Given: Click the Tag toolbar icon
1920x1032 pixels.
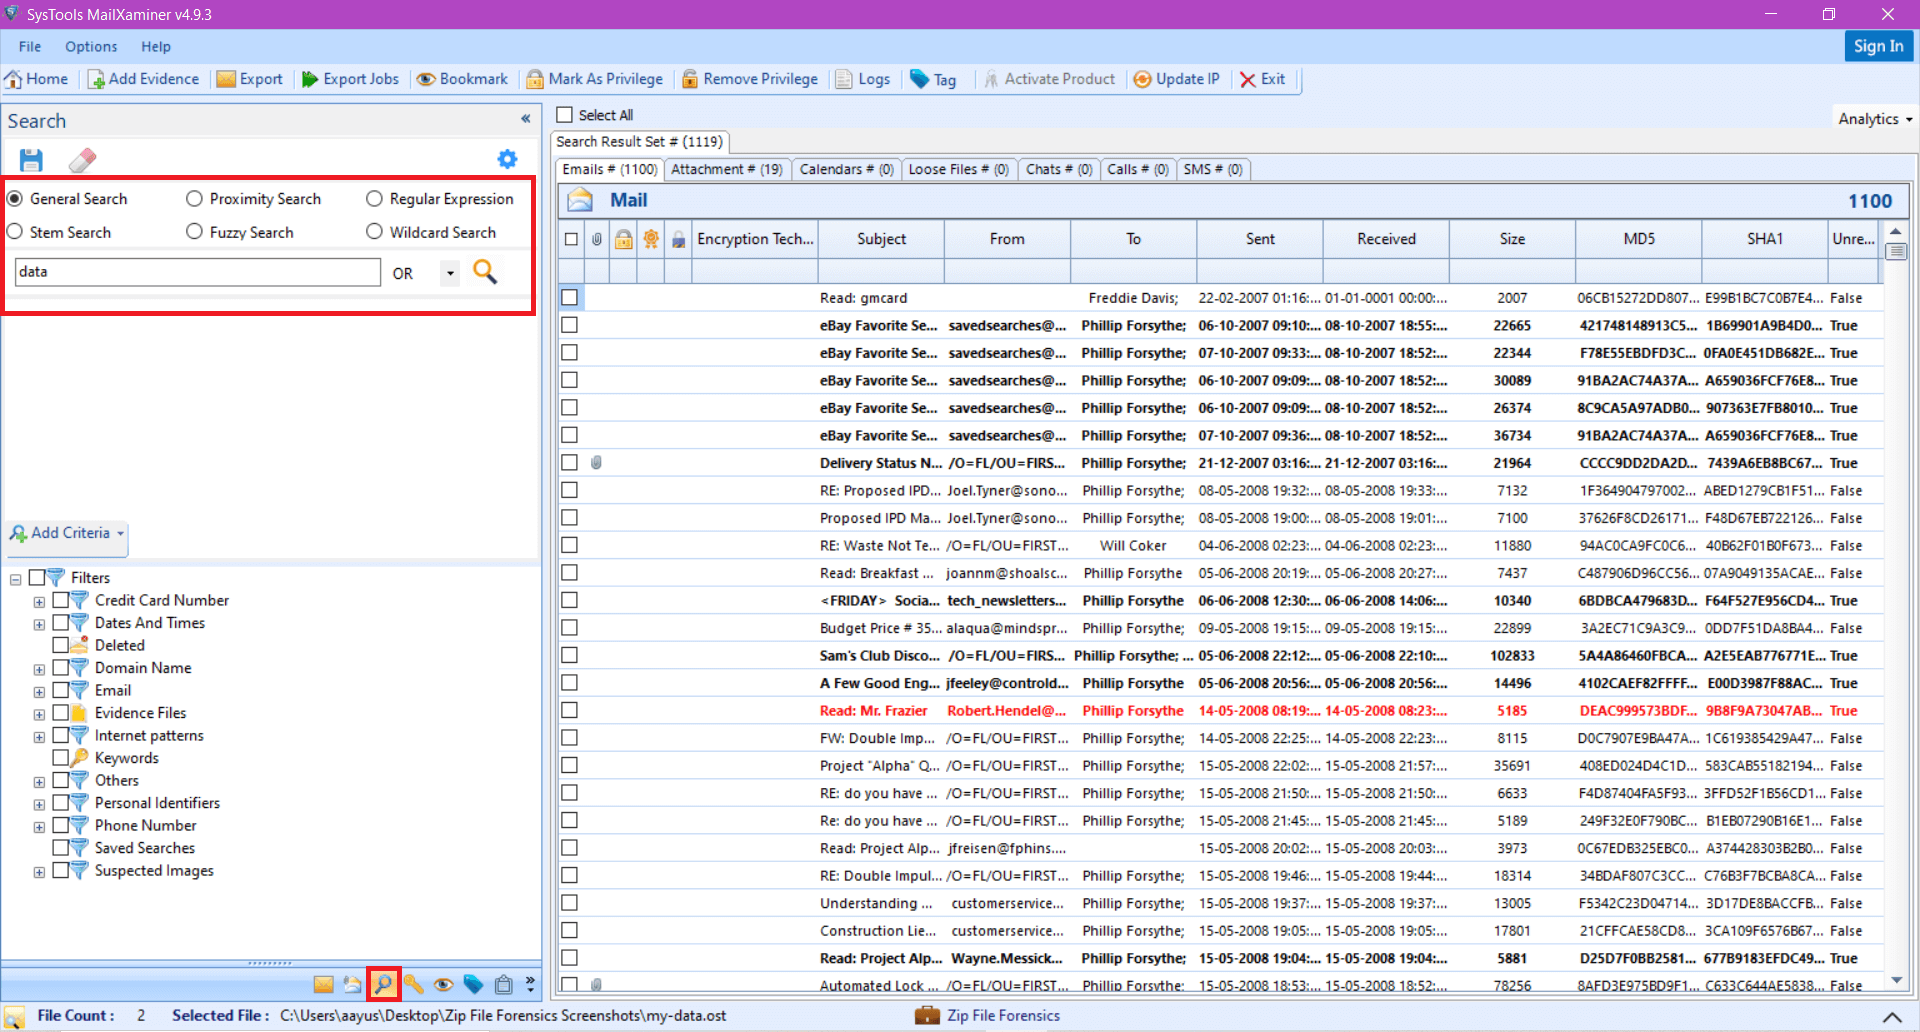Looking at the screenshot, I should click(x=931, y=79).
